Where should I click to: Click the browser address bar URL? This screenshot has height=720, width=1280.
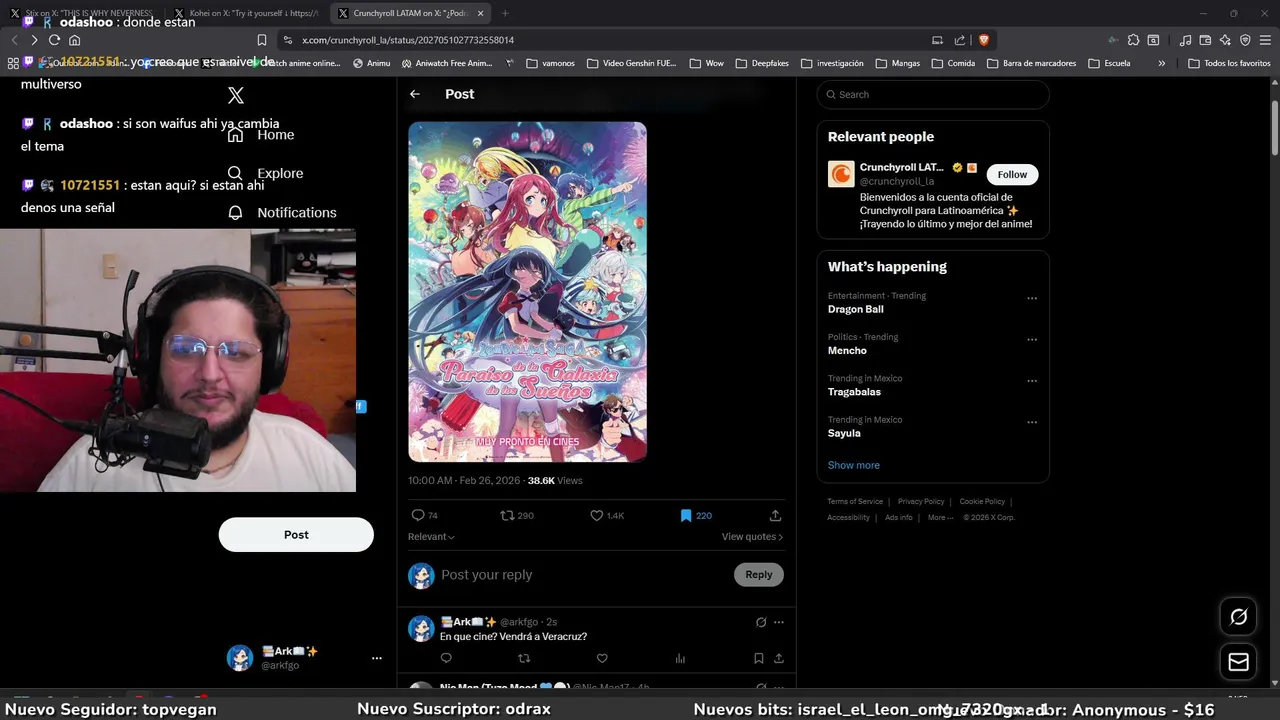408,40
